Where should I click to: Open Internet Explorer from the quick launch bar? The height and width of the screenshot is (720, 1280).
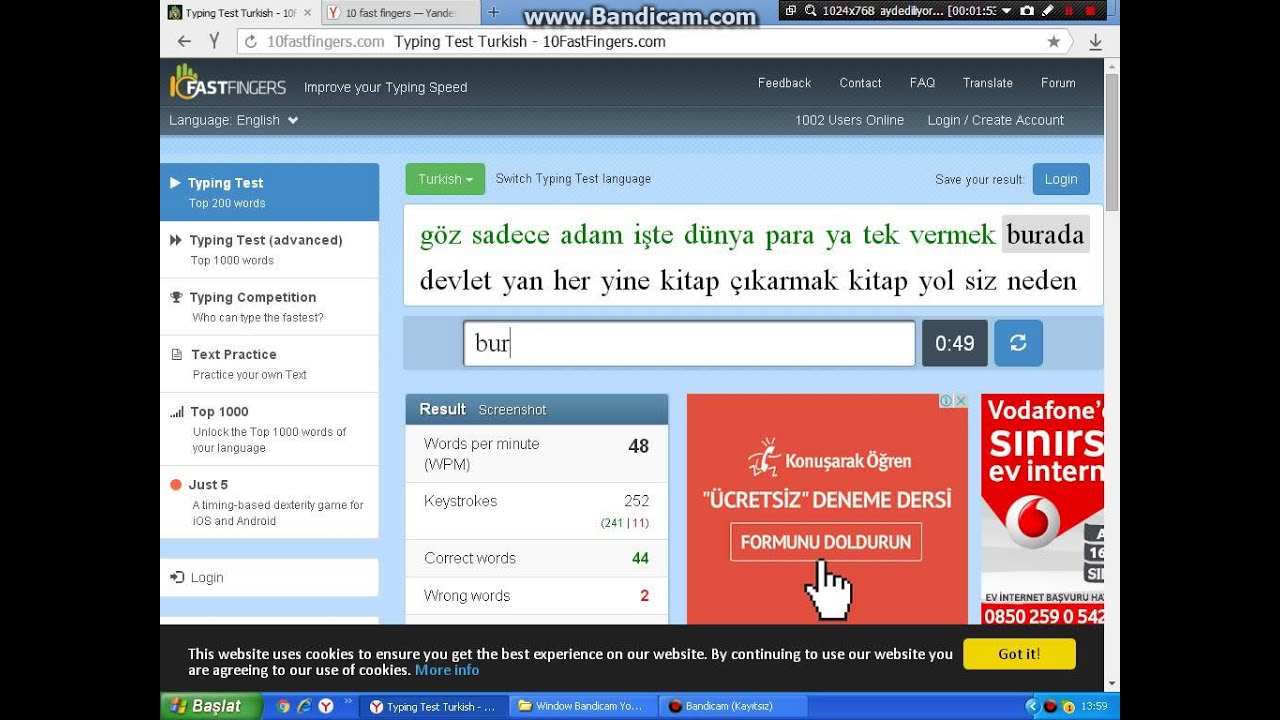point(304,706)
